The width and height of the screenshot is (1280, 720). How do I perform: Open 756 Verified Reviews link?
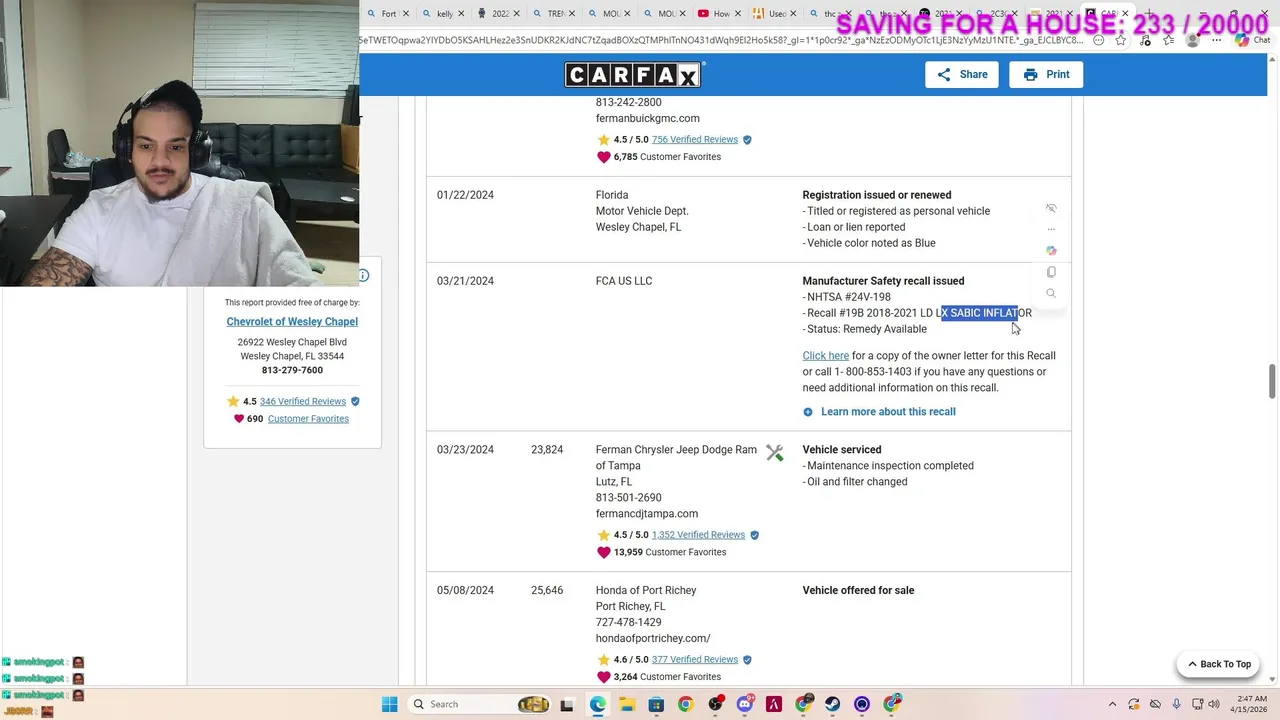pyautogui.click(x=694, y=140)
